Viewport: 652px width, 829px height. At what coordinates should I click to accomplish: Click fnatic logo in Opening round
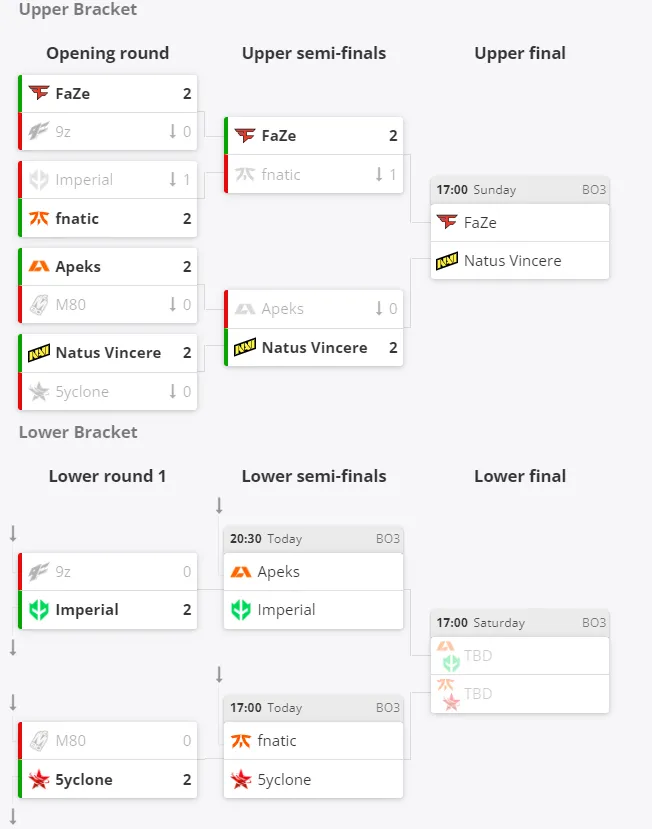coord(39,218)
